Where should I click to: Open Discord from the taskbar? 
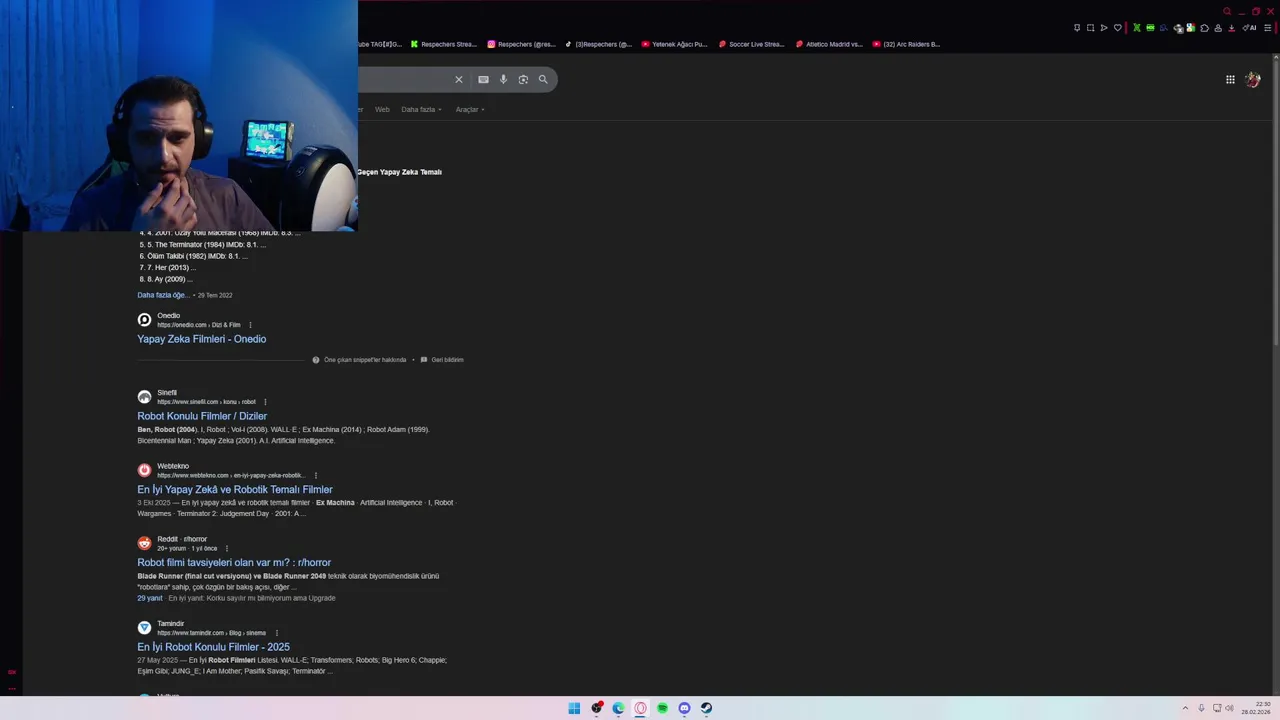684,708
